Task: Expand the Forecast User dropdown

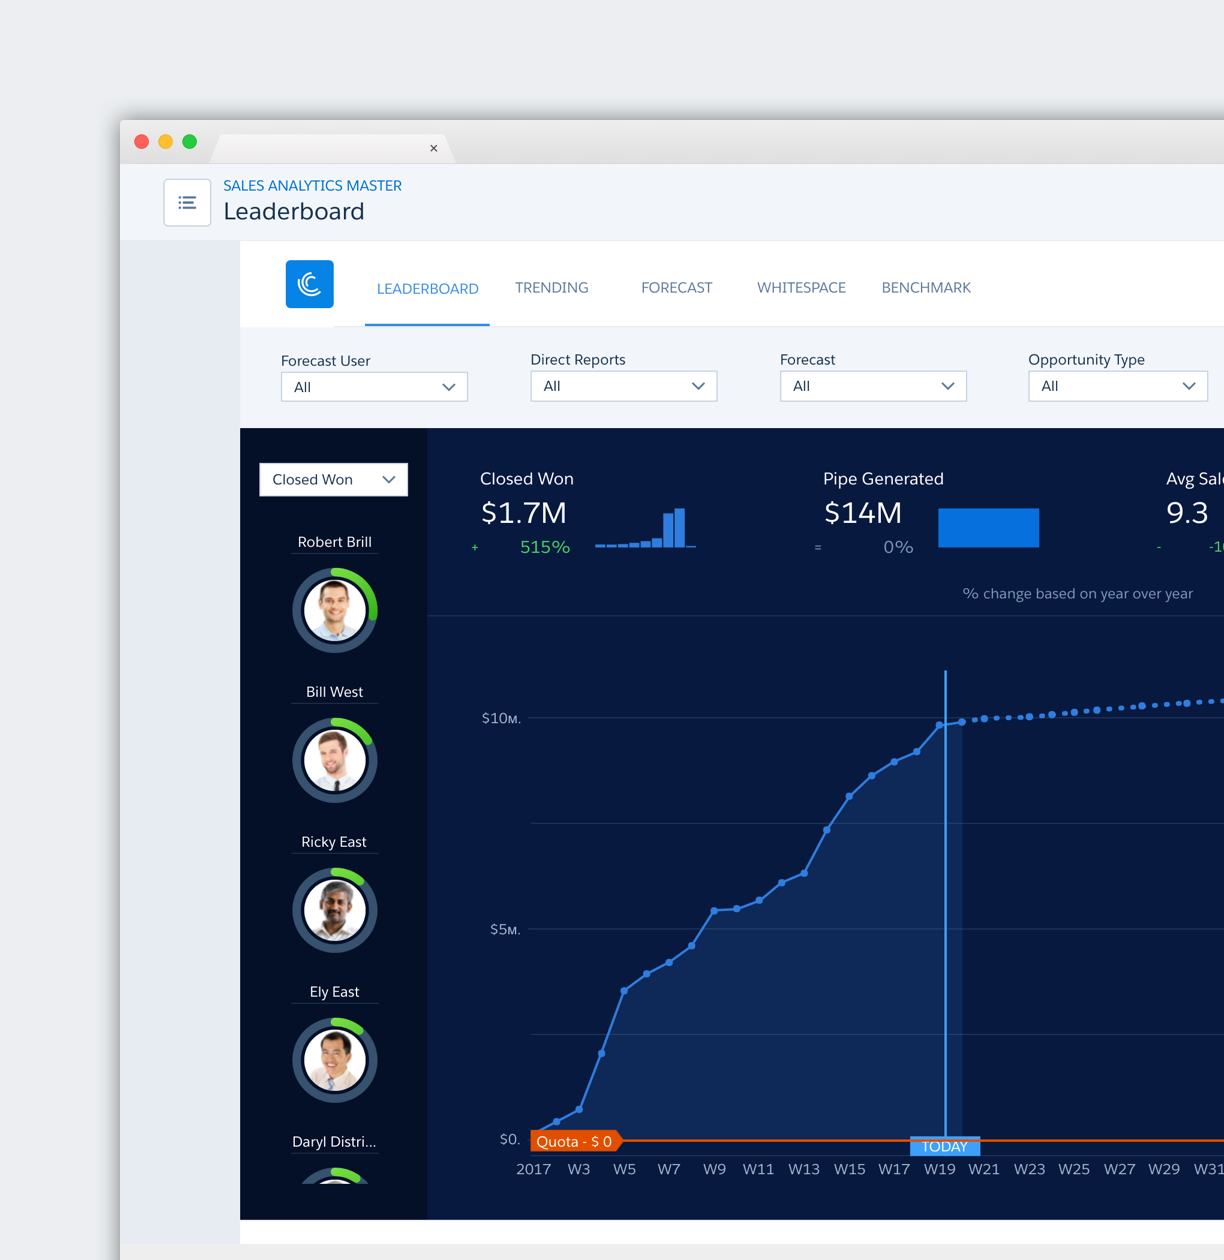Action: point(374,387)
